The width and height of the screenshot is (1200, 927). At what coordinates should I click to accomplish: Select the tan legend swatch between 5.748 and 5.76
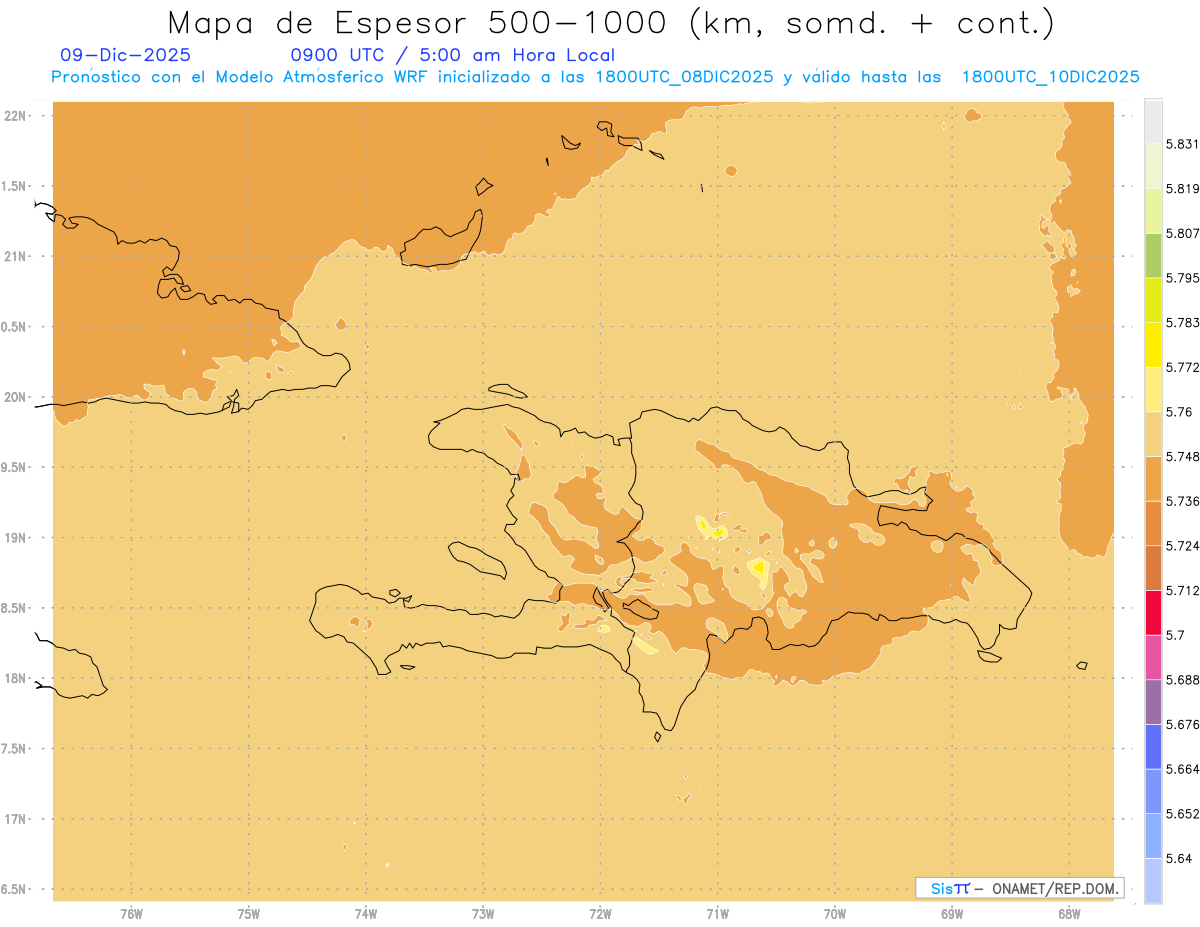[x=1153, y=434]
